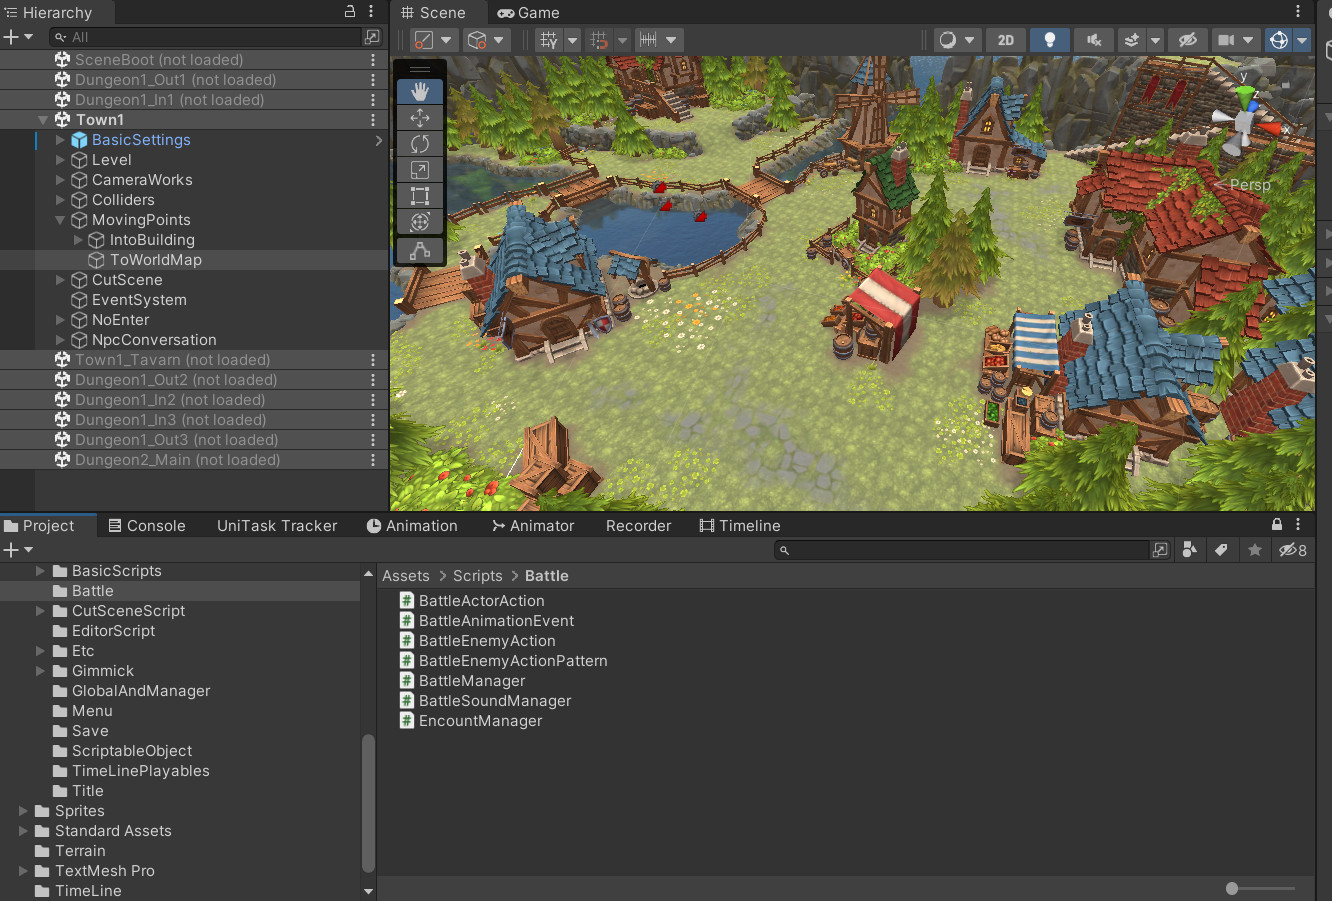Select the Scale tool

pyautogui.click(x=420, y=169)
